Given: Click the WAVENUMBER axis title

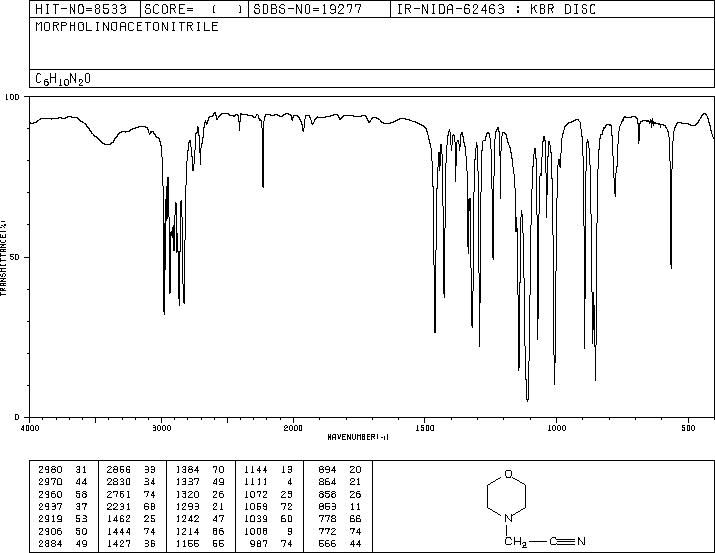Looking at the screenshot, I should (x=358, y=437).
